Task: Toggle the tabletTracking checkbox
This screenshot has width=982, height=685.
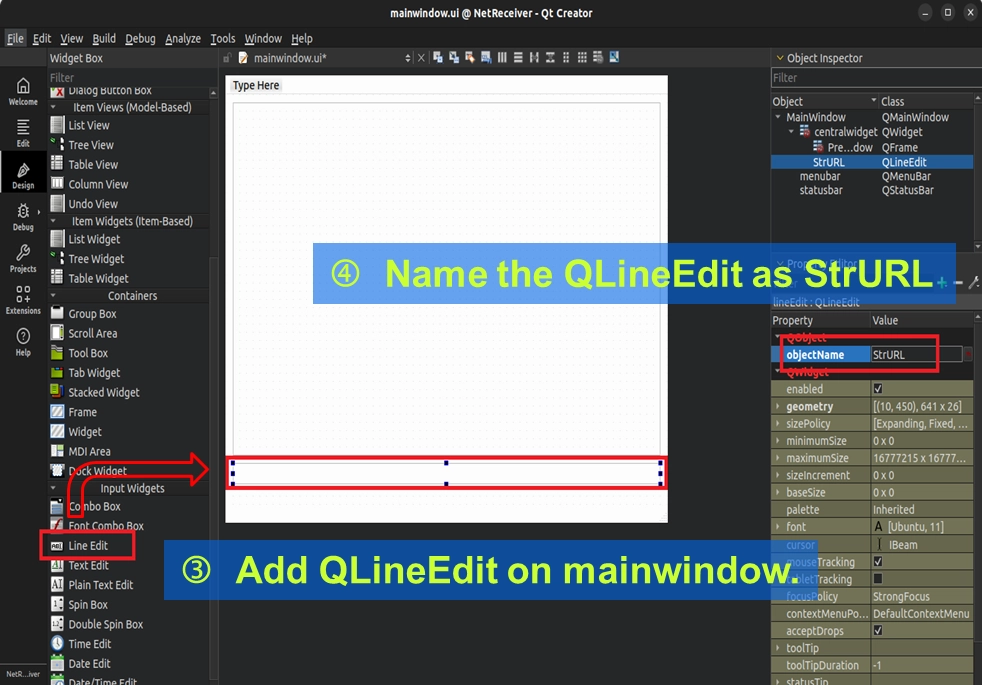Action: [x=877, y=579]
